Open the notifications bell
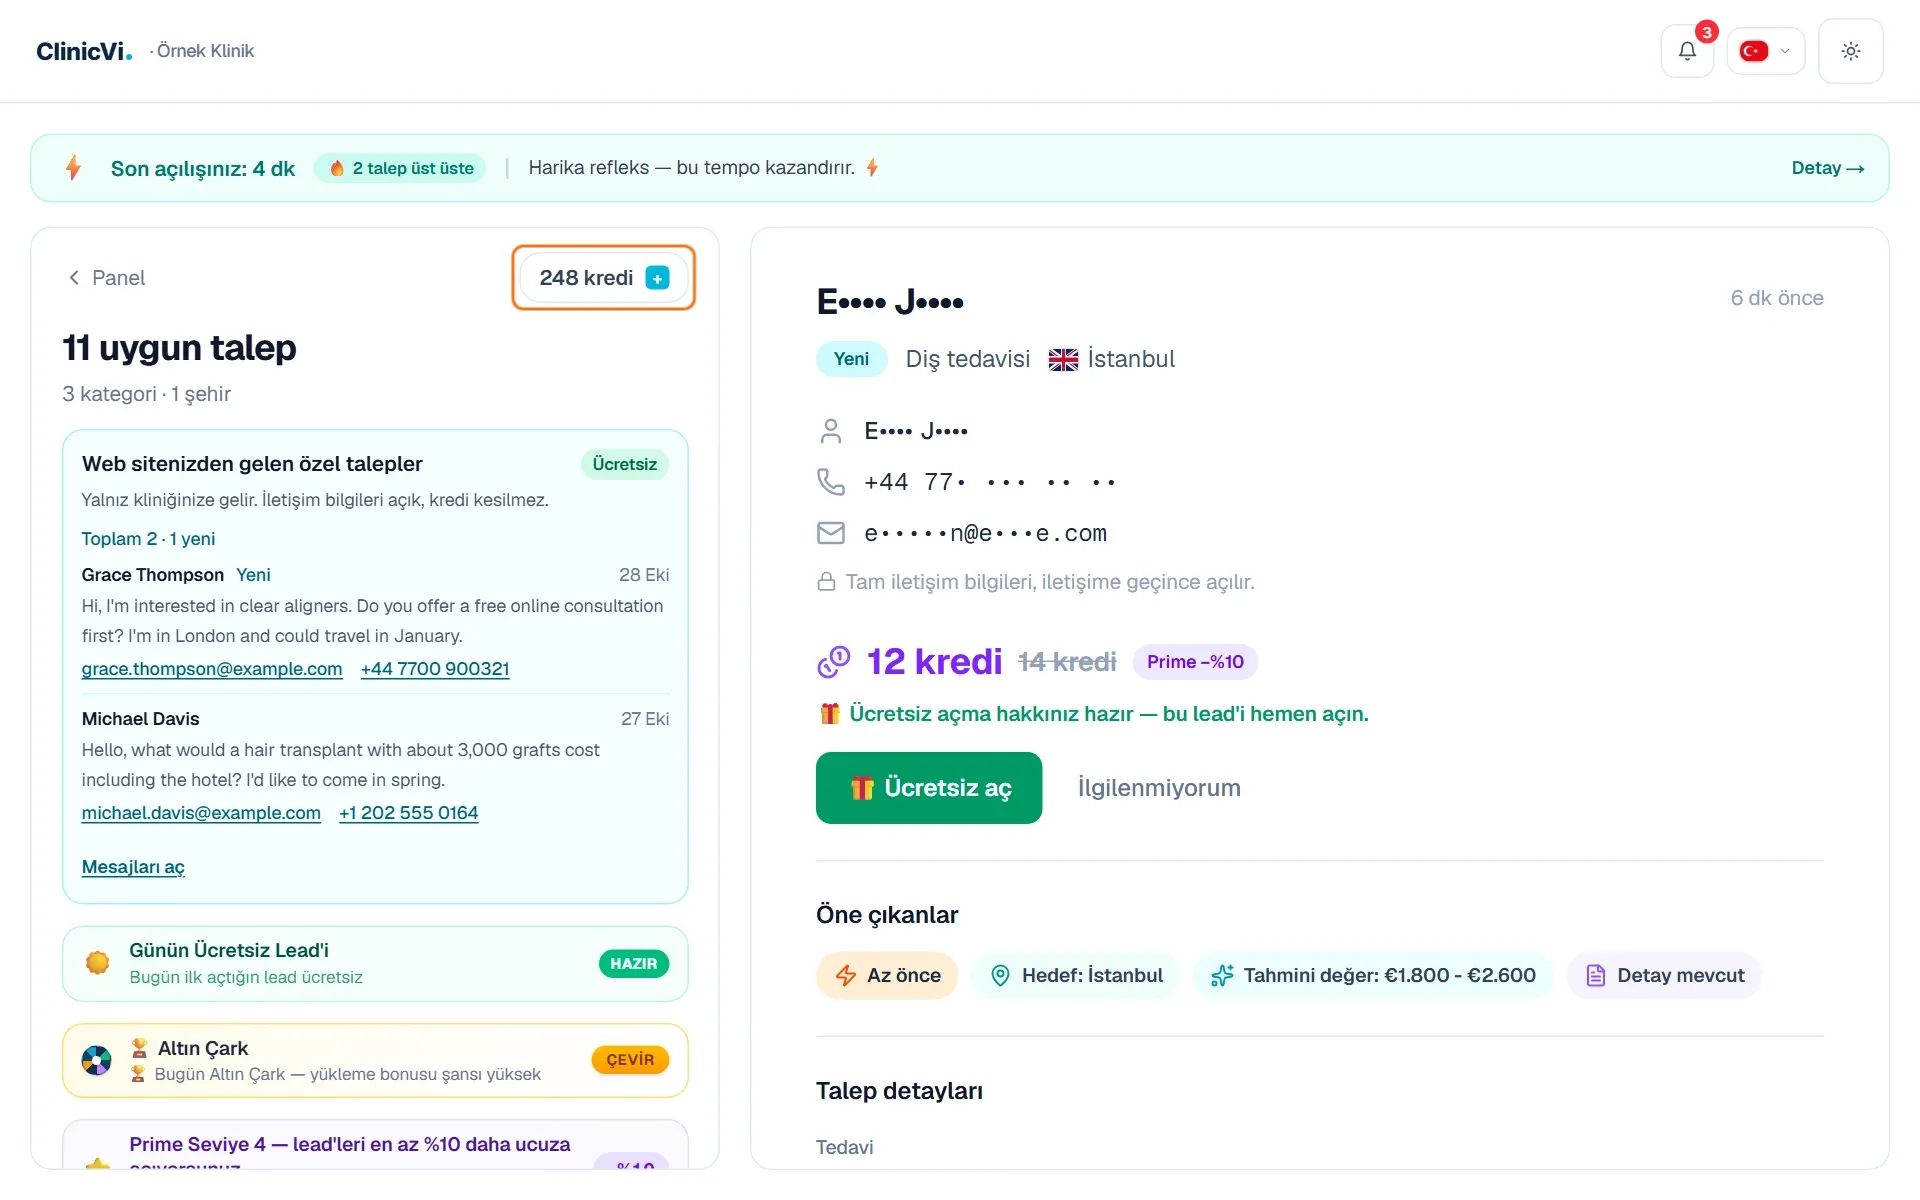 click(x=1687, y=51)
